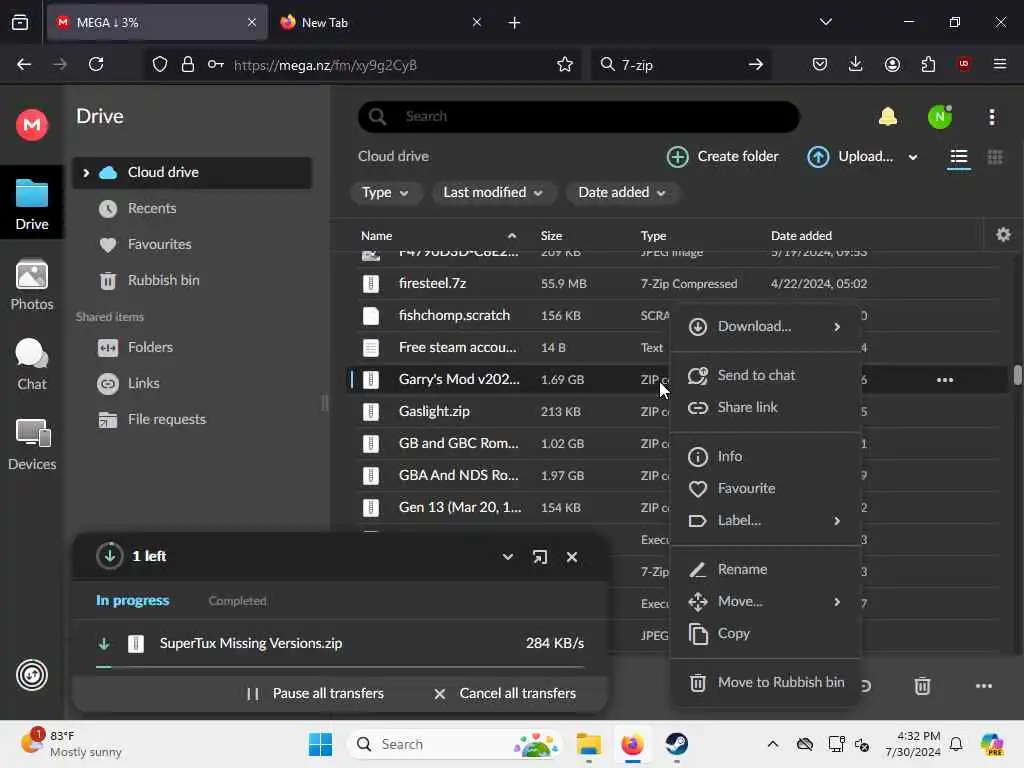Select Copy menu item
This screenshot has height=768, width=1024.
[x=765, y=633]
